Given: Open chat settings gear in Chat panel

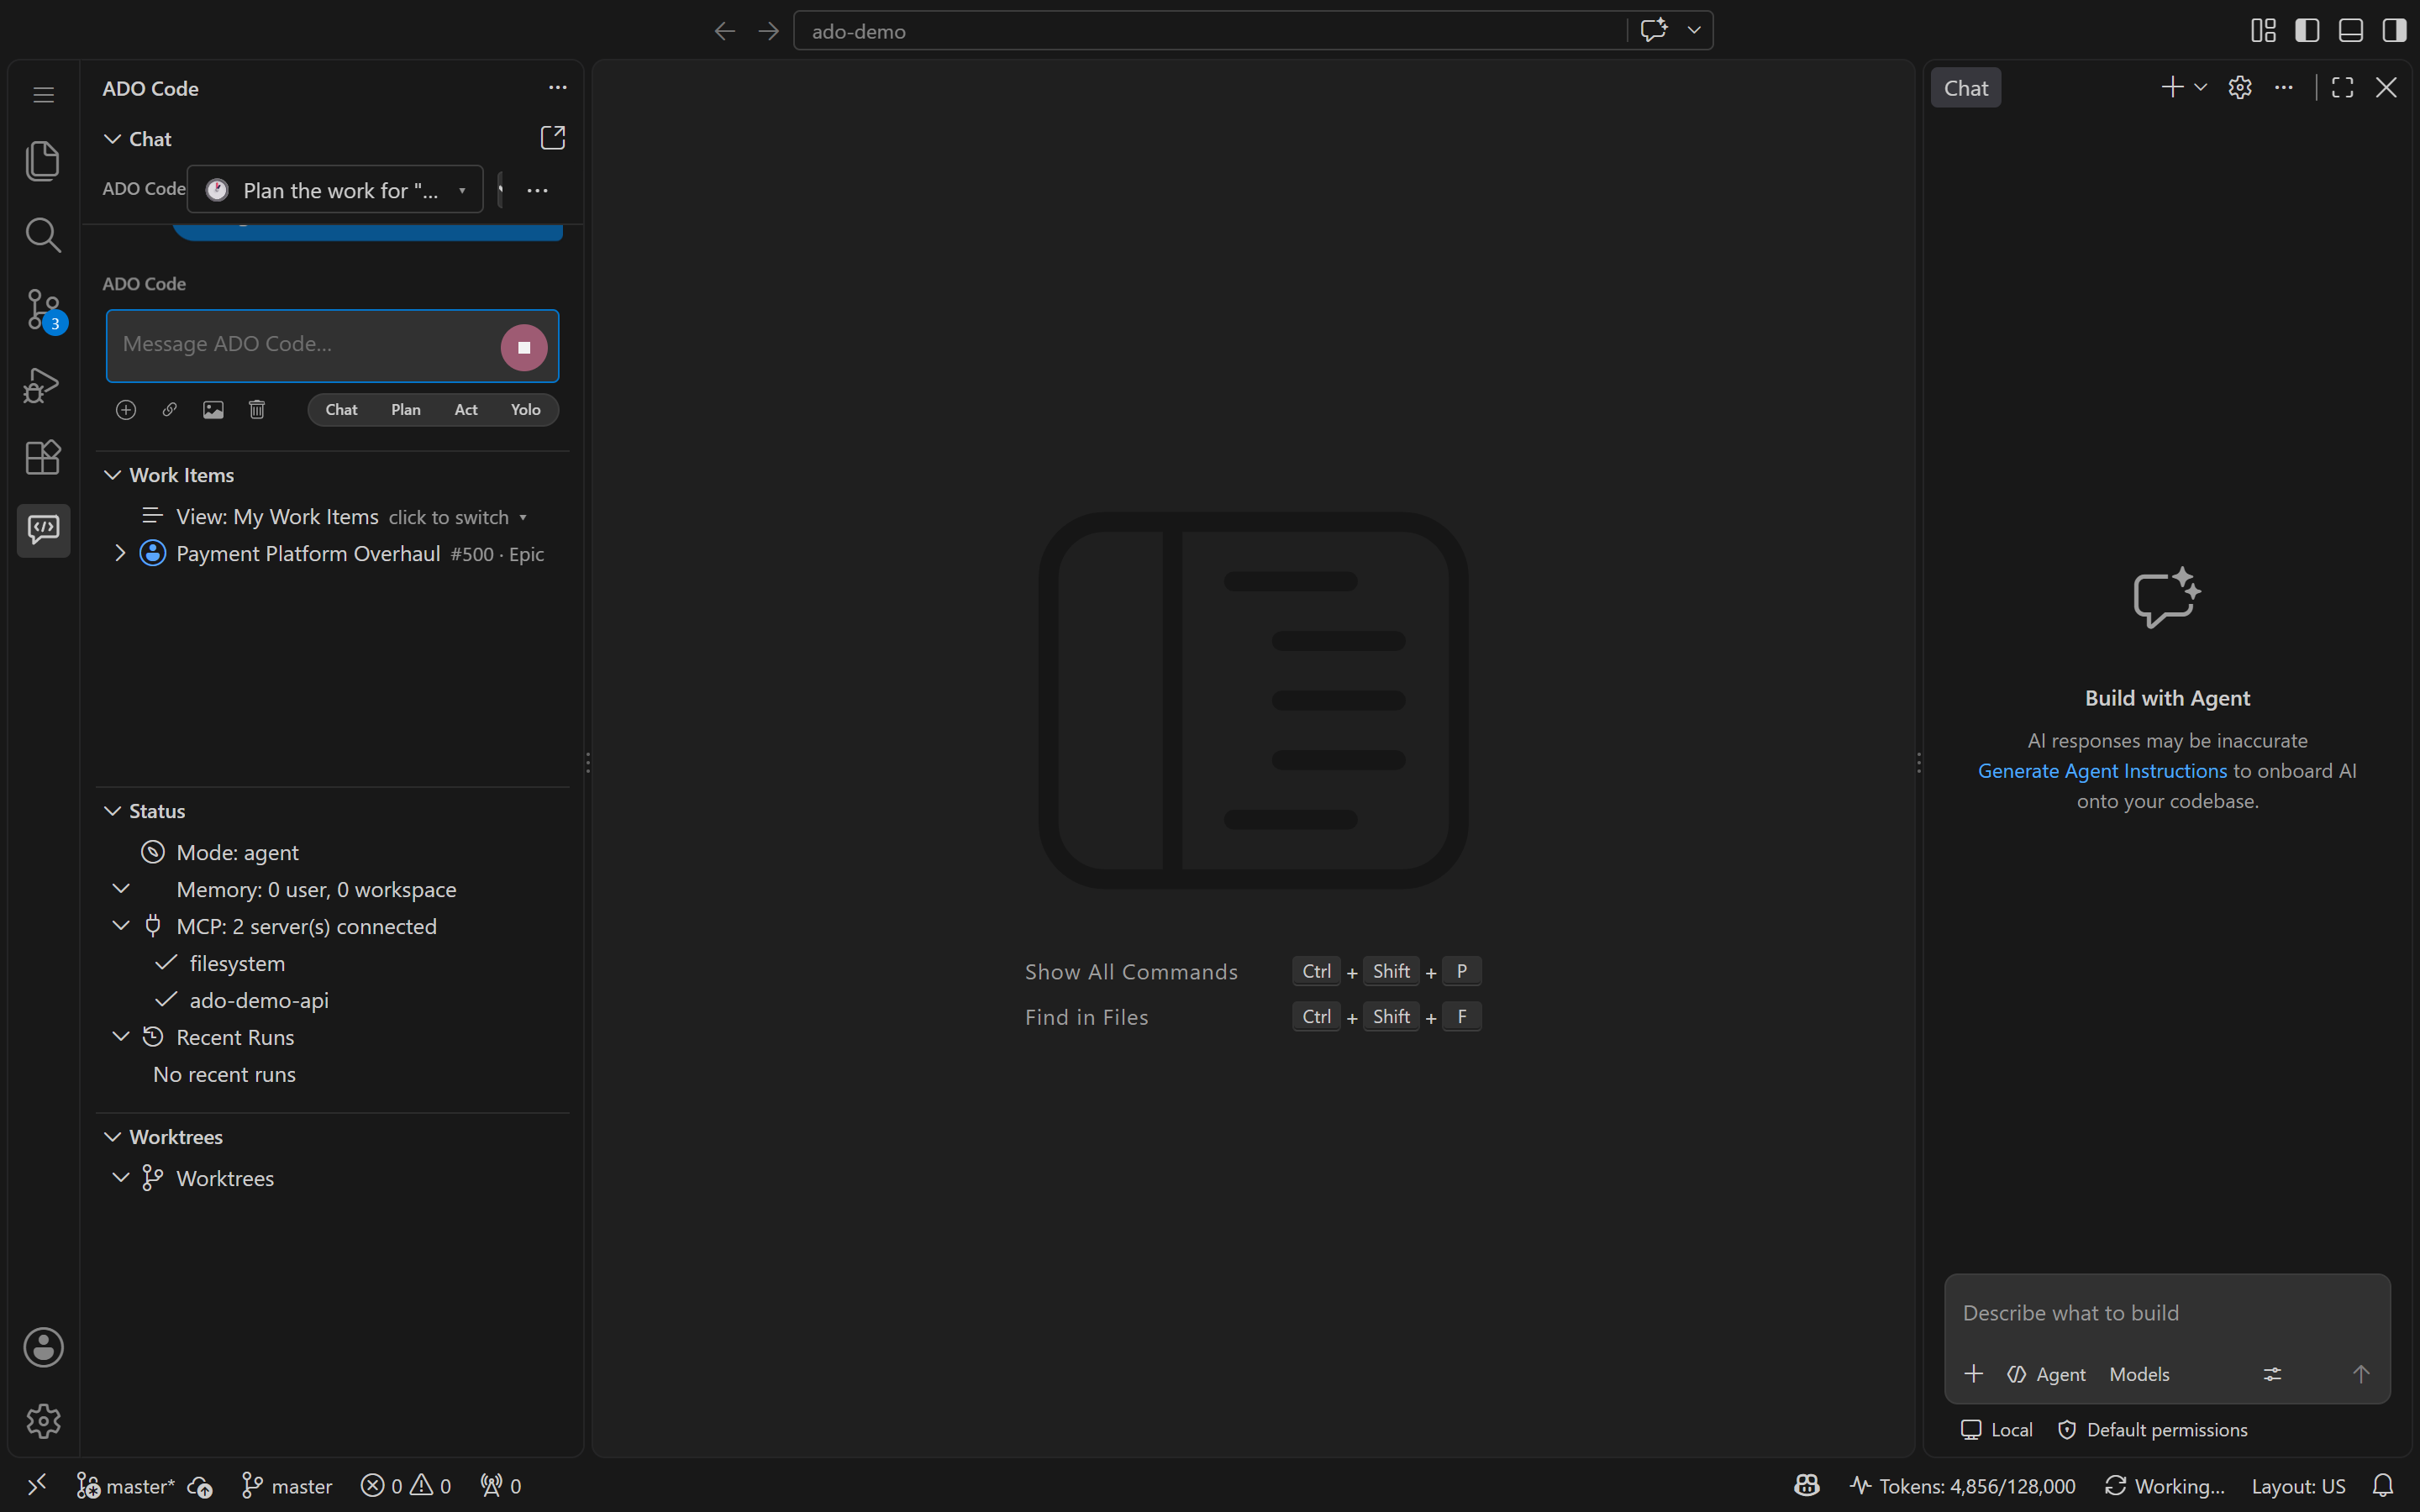Looking at the screenshot, I should coord(2240,88).
